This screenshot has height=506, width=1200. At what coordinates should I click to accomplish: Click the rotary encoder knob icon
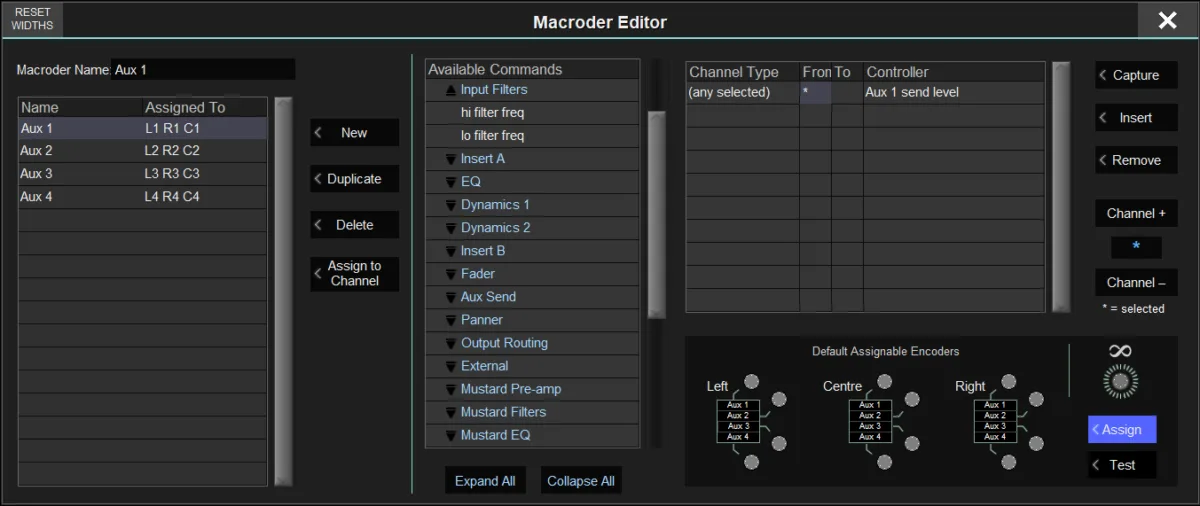click(1120, 381)
